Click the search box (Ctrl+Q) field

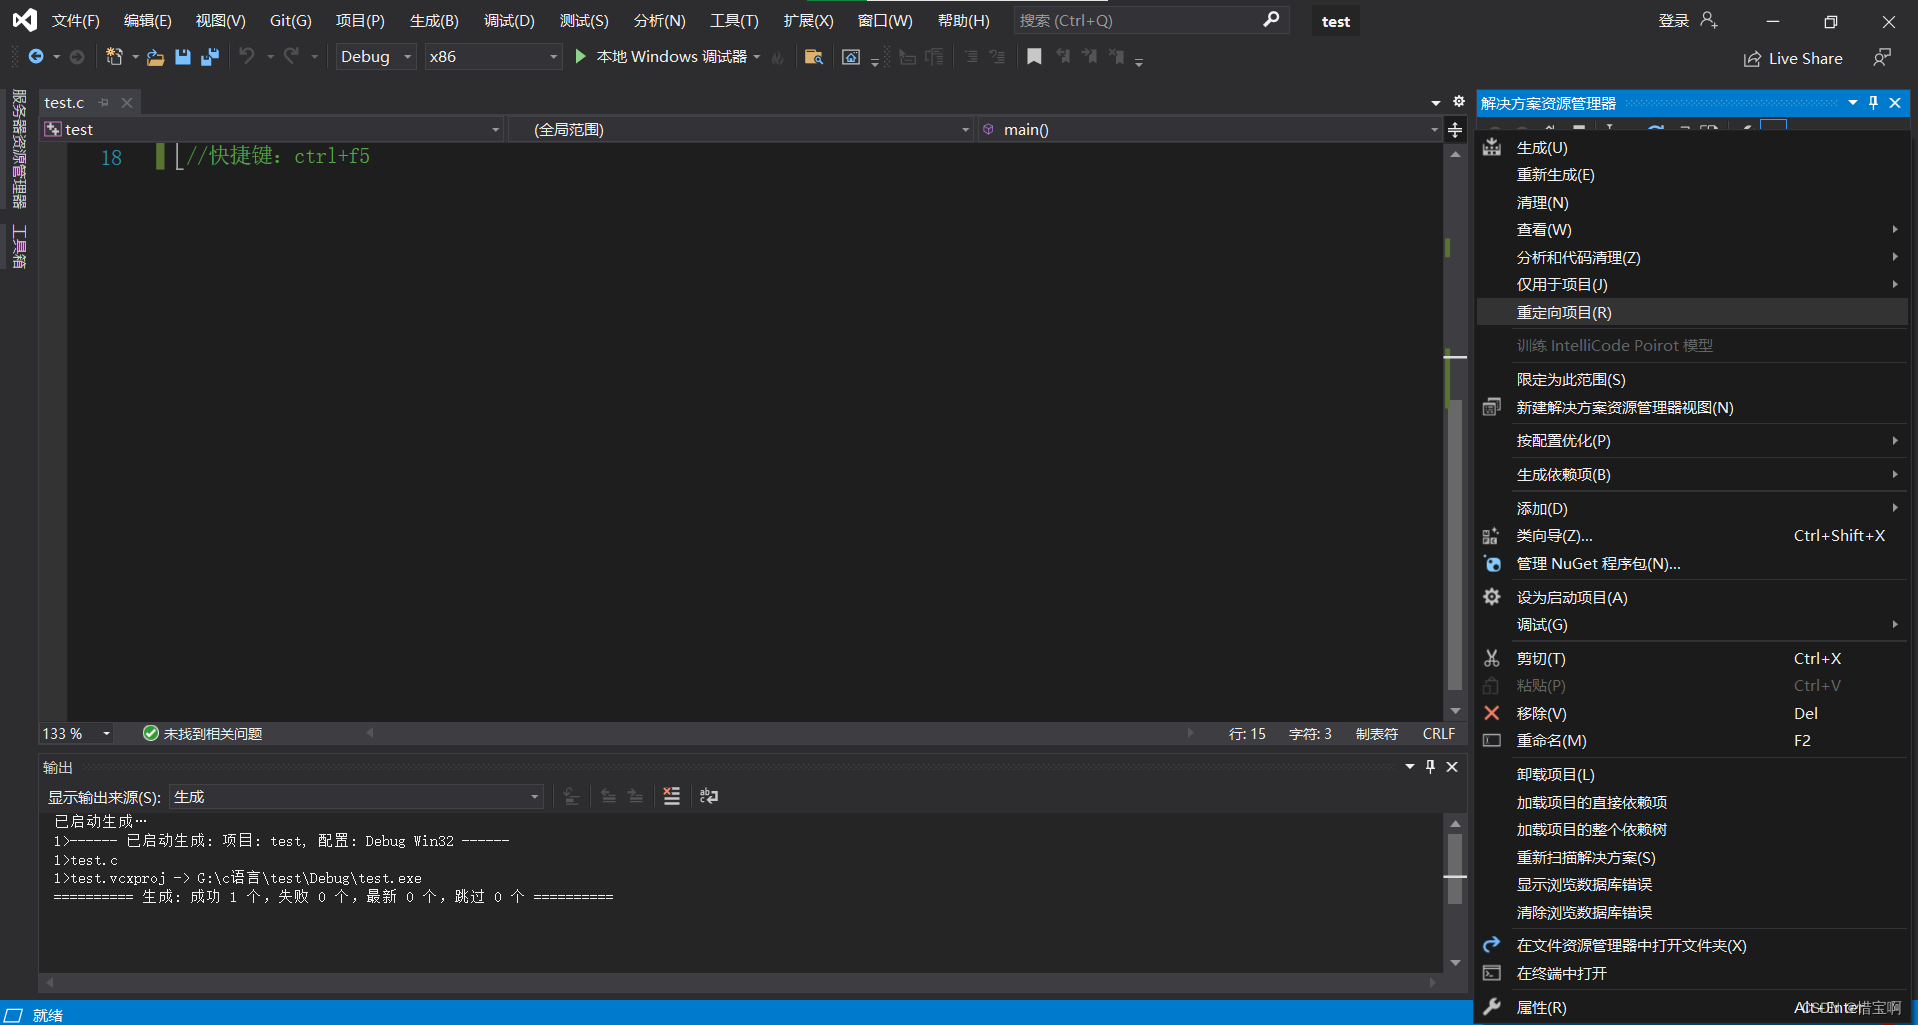coord(1150,20)
